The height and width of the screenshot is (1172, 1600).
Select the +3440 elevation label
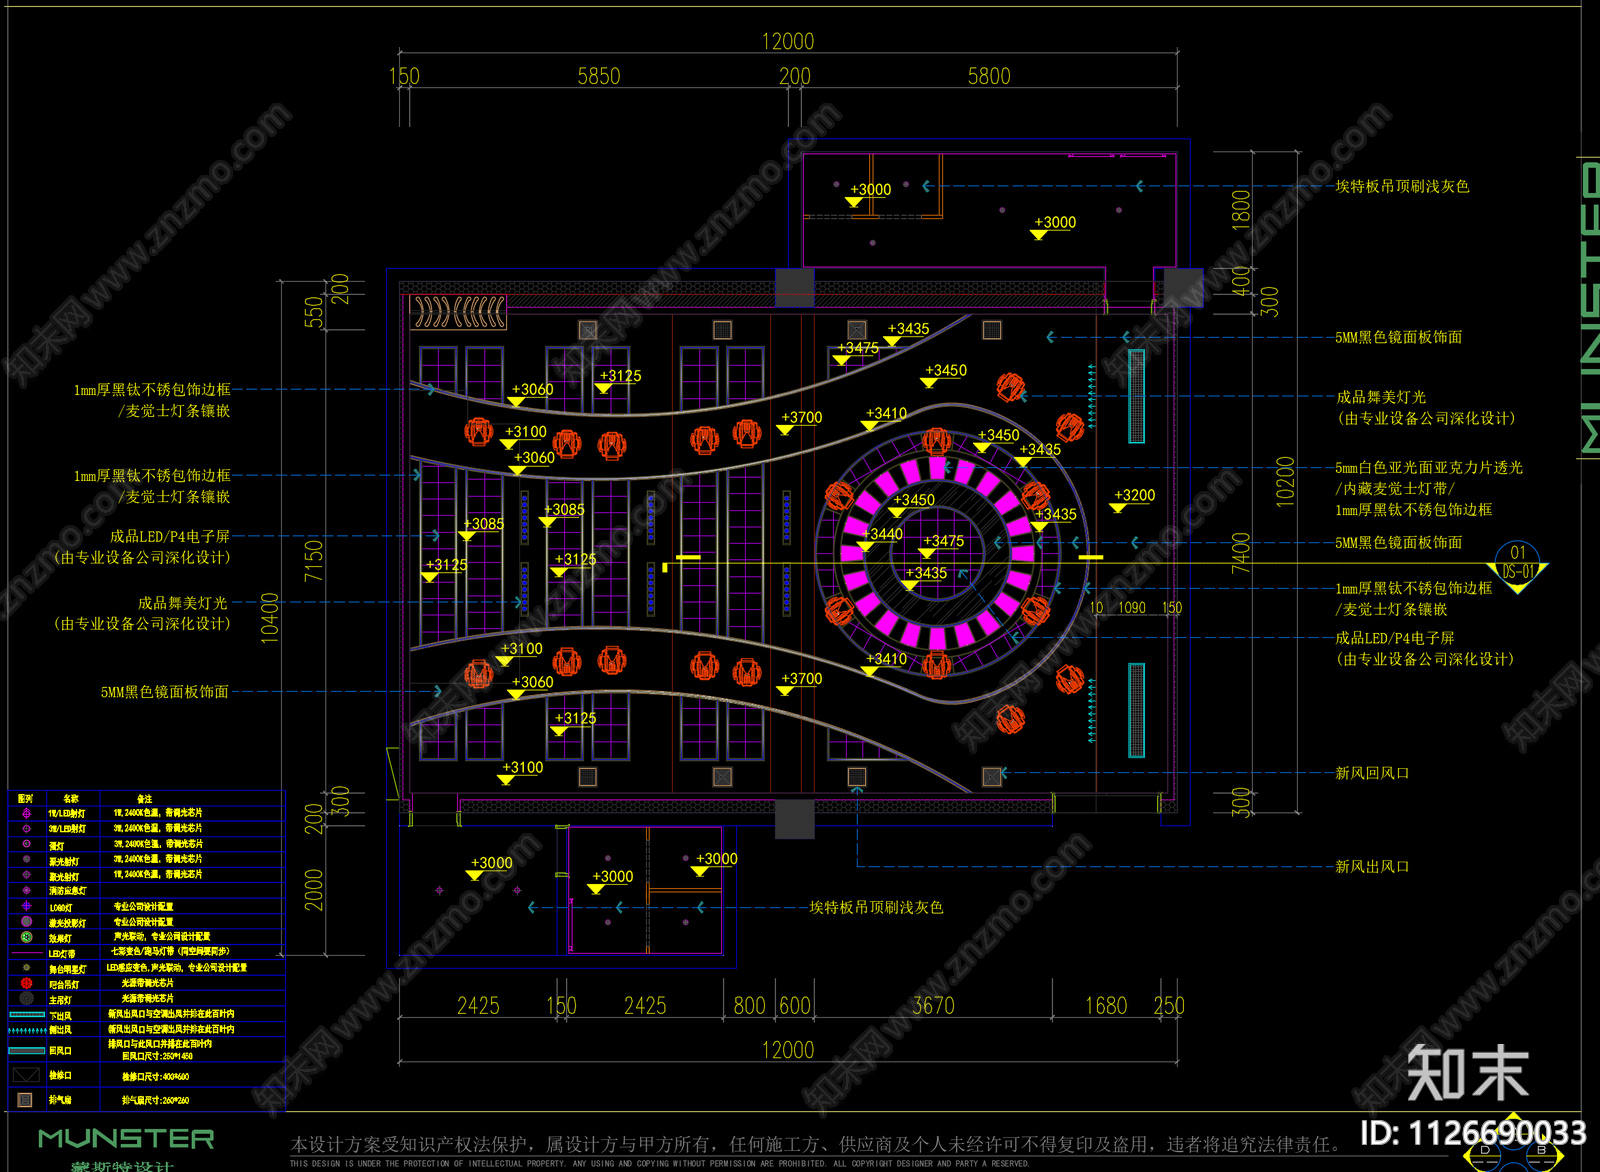tap(882, 535)
